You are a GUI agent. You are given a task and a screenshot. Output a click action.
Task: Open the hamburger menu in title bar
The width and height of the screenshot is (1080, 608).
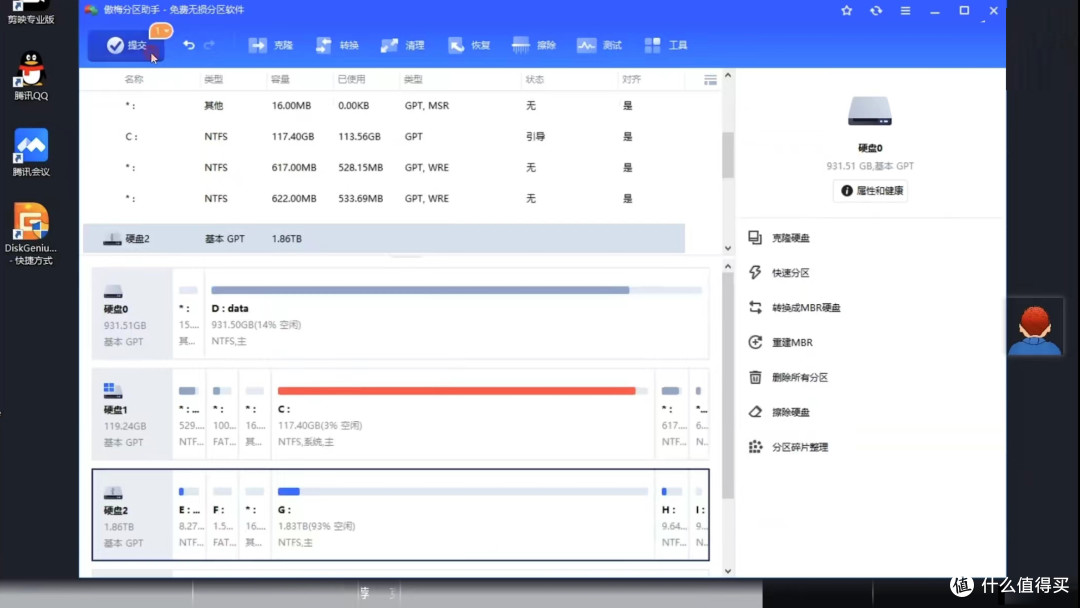click(905, 10)
